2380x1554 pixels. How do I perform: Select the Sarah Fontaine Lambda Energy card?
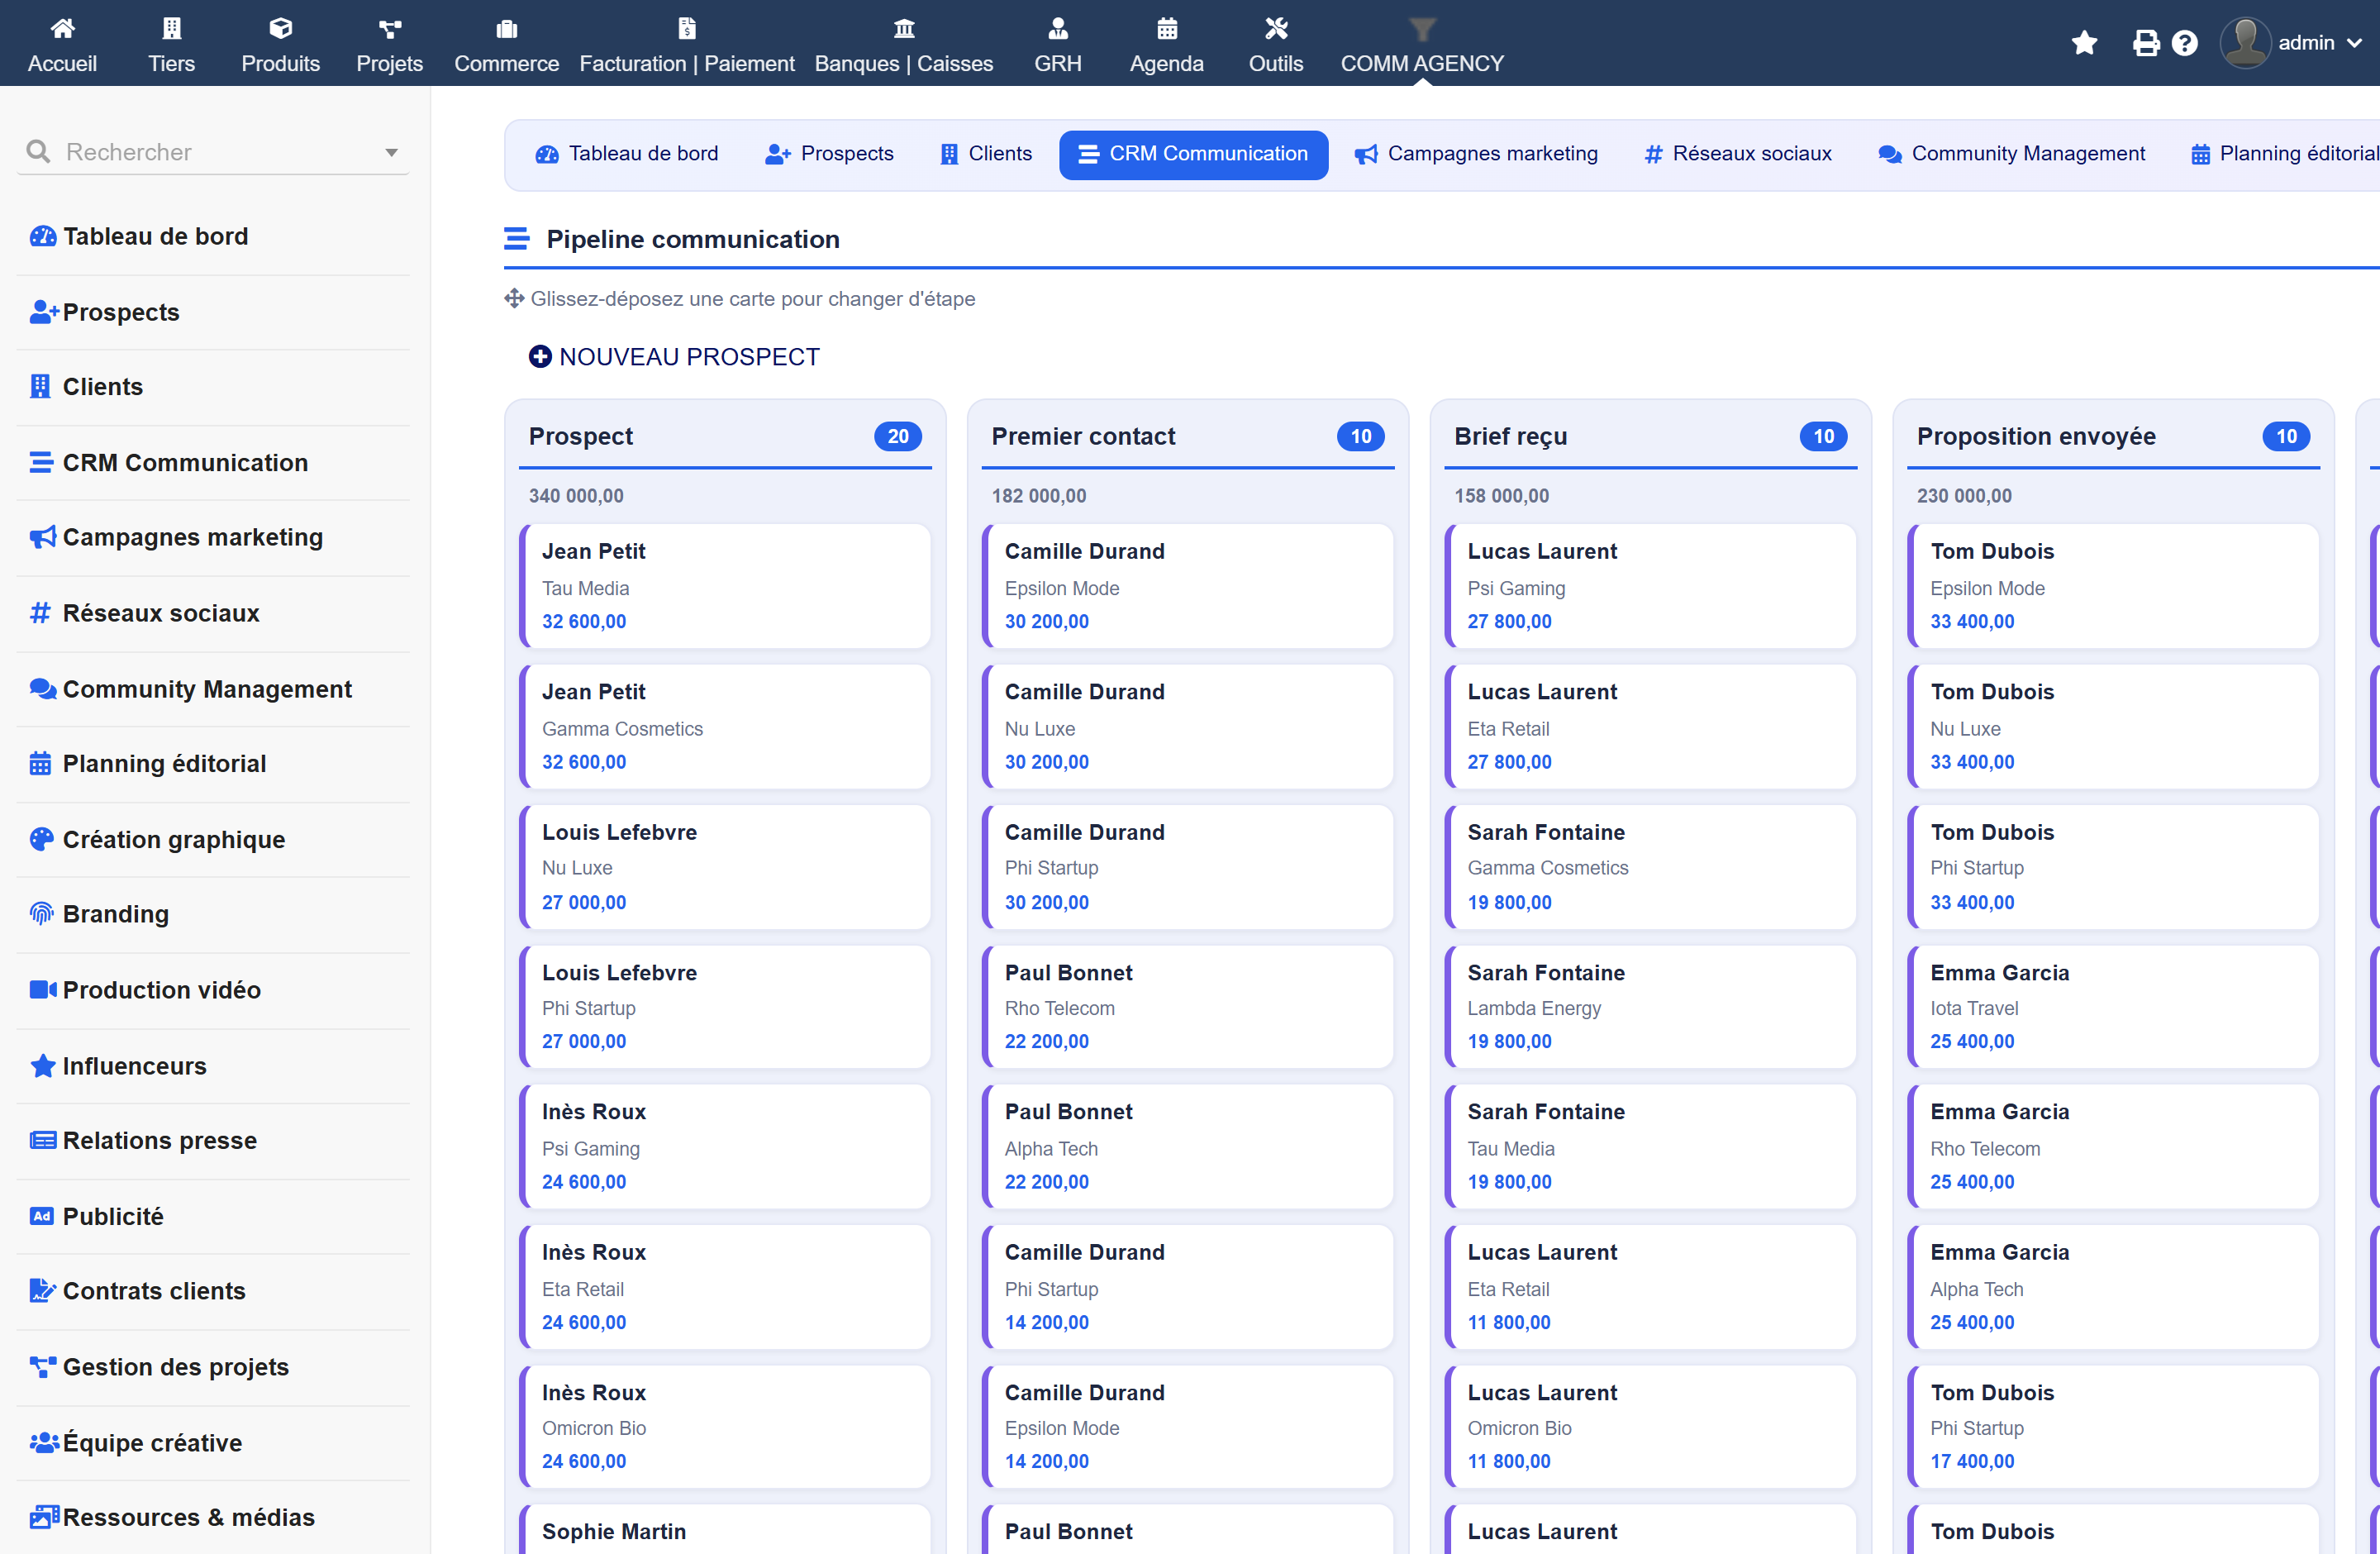click(x=1651, y=1006)
